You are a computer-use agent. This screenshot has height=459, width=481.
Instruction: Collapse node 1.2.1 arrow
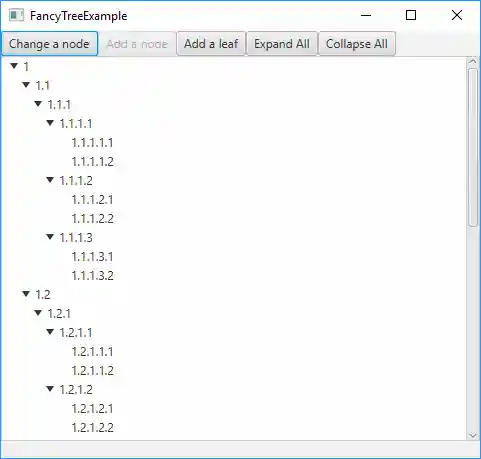(x=38, y=313)
